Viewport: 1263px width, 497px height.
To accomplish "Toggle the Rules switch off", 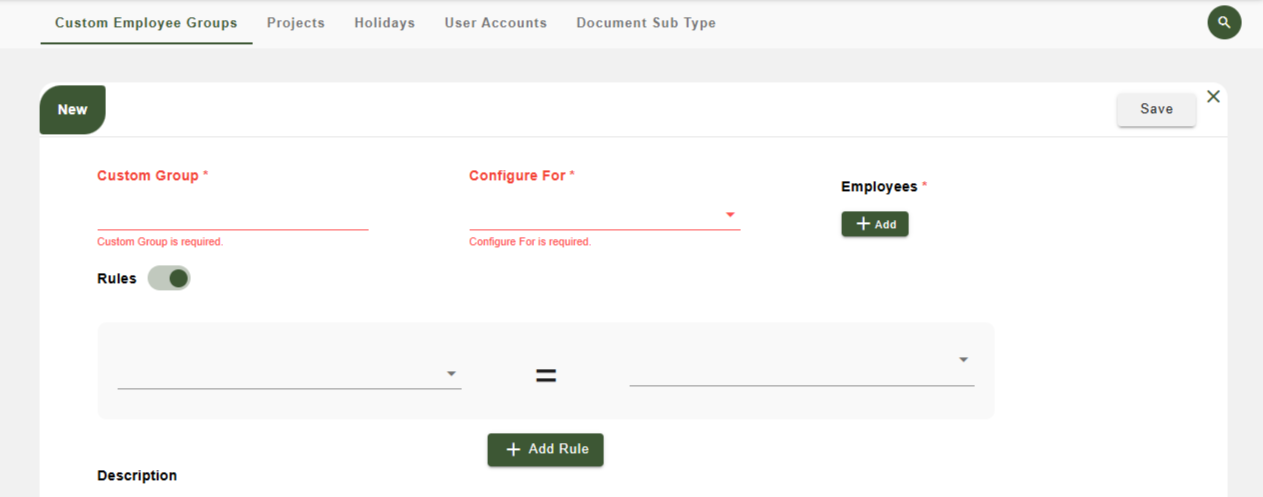I will point(169,278).
